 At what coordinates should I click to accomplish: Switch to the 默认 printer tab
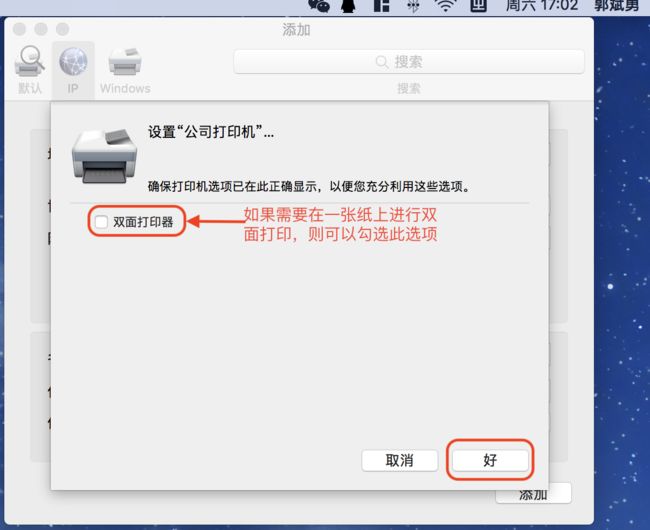30,71
